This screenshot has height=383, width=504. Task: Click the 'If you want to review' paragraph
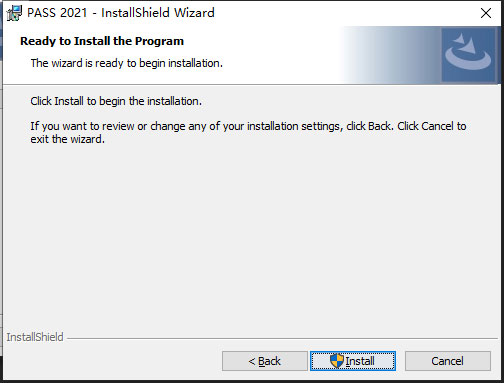click(248, 132)
